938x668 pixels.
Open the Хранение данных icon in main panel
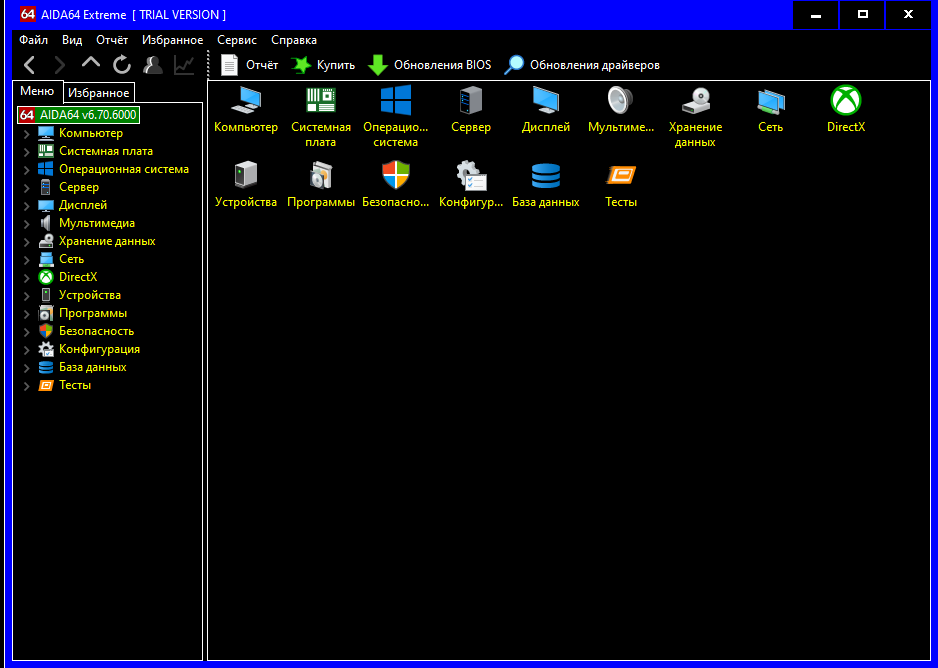pyautogui.click(x=695, y=101)
